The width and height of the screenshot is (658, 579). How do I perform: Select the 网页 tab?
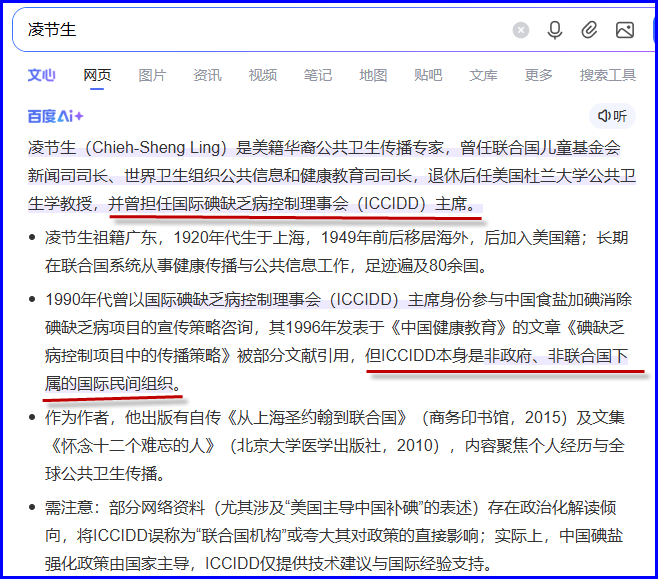97,76
